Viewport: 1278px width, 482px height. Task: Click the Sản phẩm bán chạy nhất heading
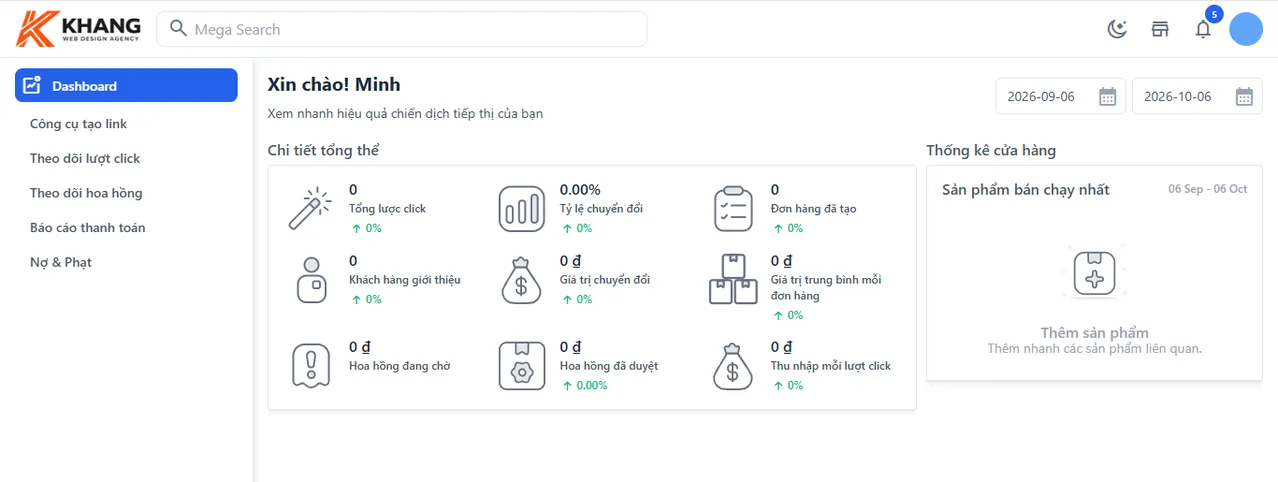click(x=1026, y=189)
